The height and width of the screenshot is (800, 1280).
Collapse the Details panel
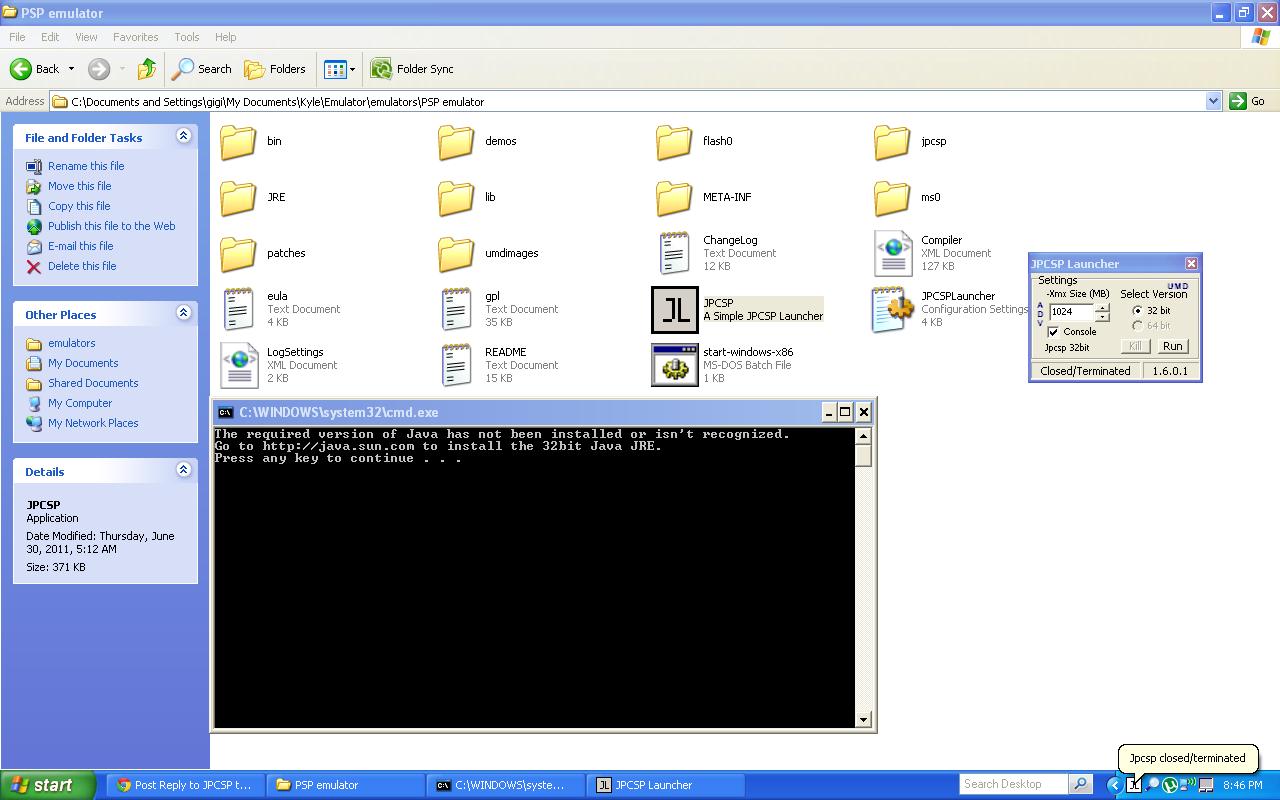(183, 470)
